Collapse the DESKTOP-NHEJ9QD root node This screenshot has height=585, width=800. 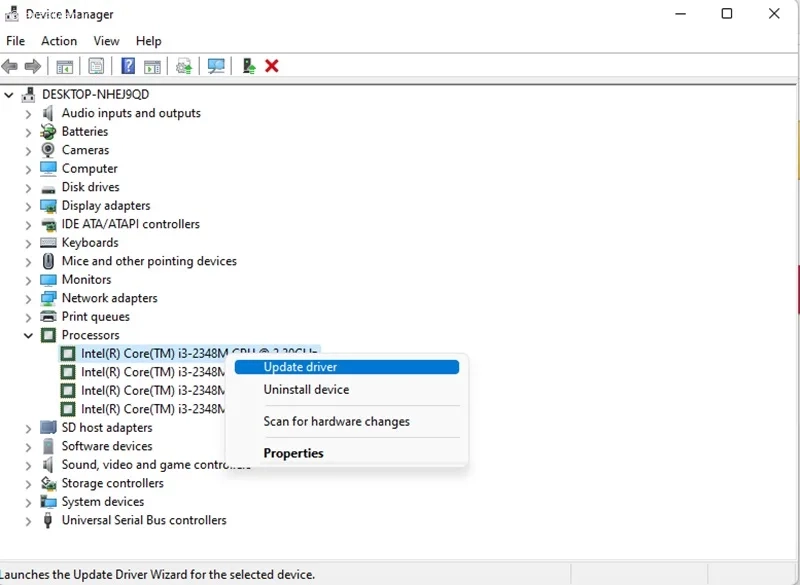tap(9, 95)
